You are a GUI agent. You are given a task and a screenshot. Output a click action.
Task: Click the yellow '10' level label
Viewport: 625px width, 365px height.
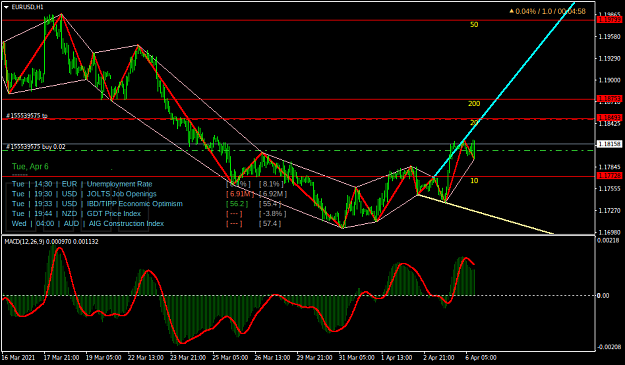(474, 181)
